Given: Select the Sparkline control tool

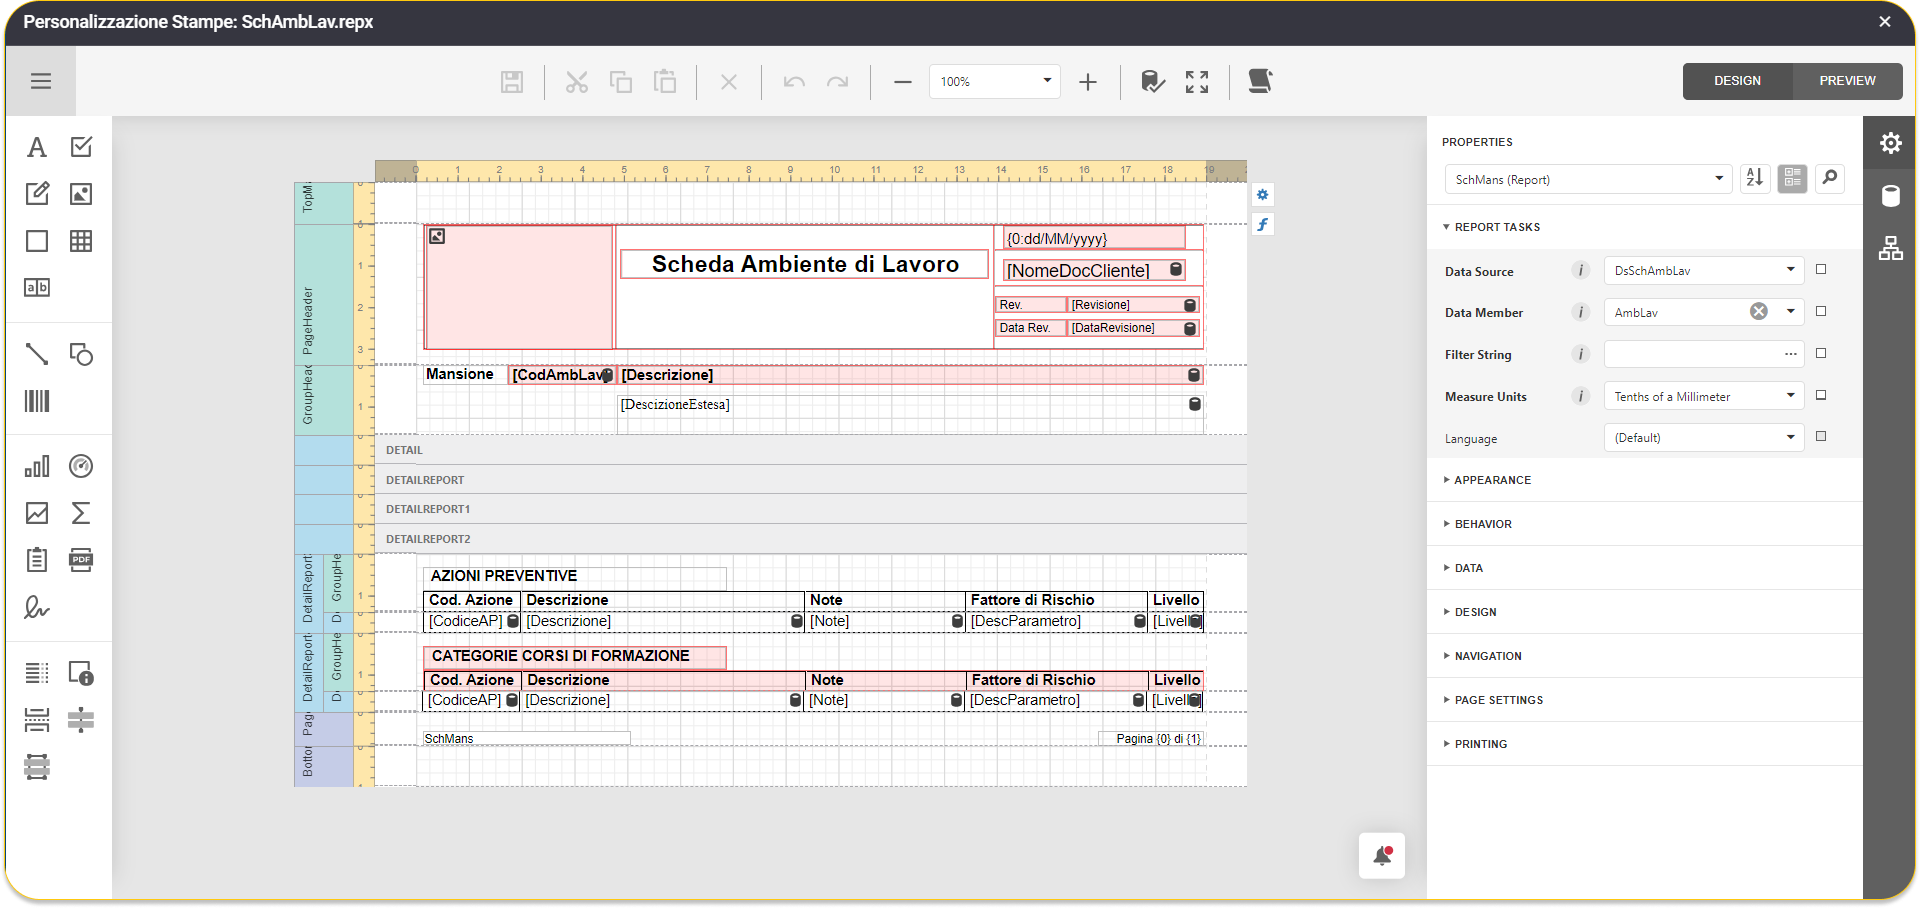Looking at the screenshot, I should pyautogui.click(x=37, y=513).
